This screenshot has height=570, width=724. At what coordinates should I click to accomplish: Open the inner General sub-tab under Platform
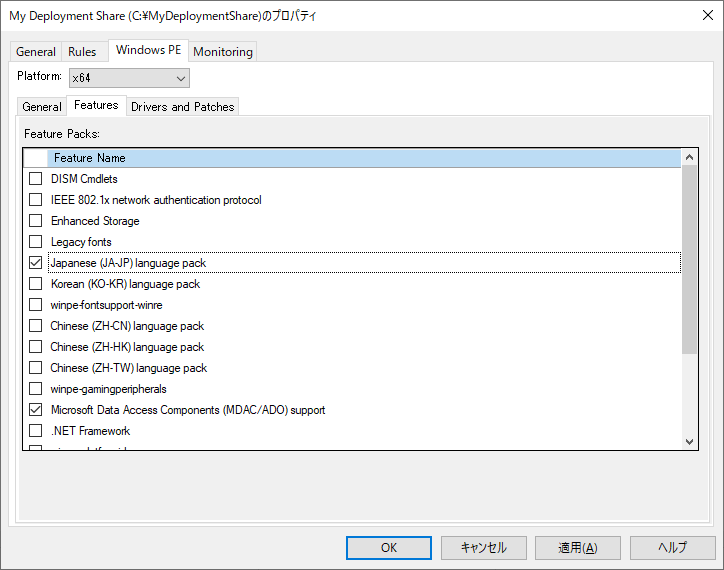42,107
